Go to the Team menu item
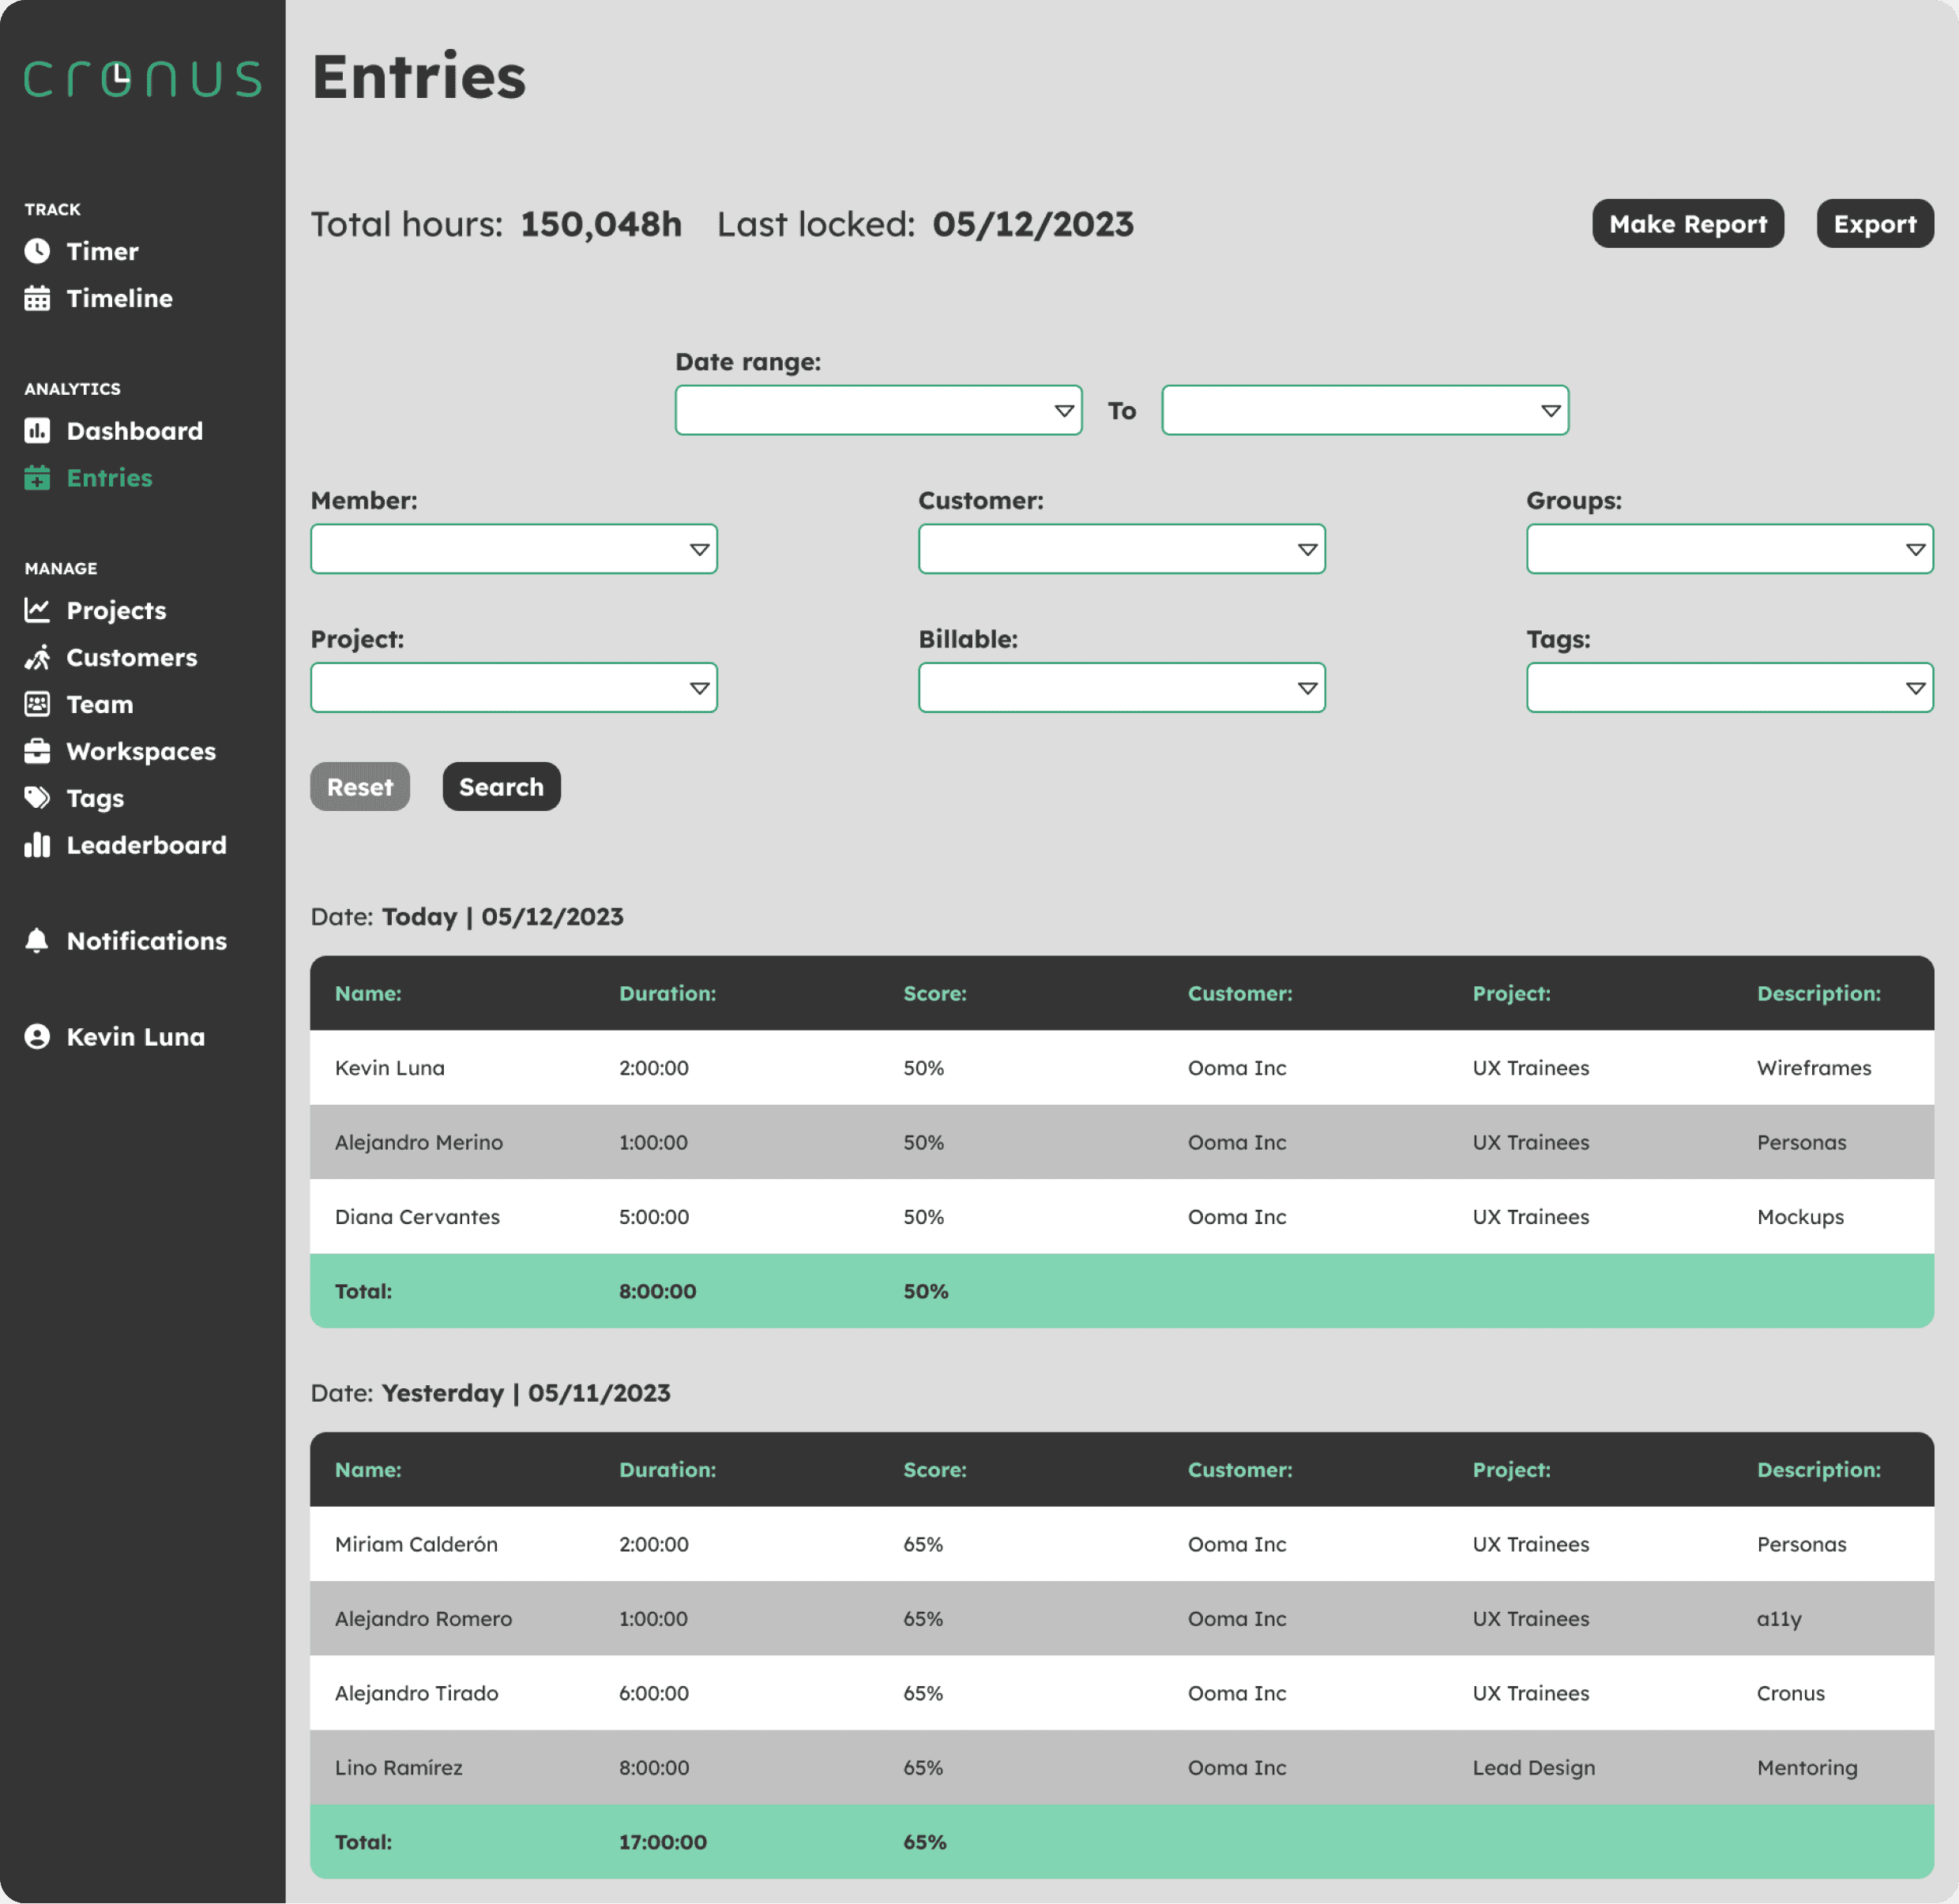 tap(99, 704)
